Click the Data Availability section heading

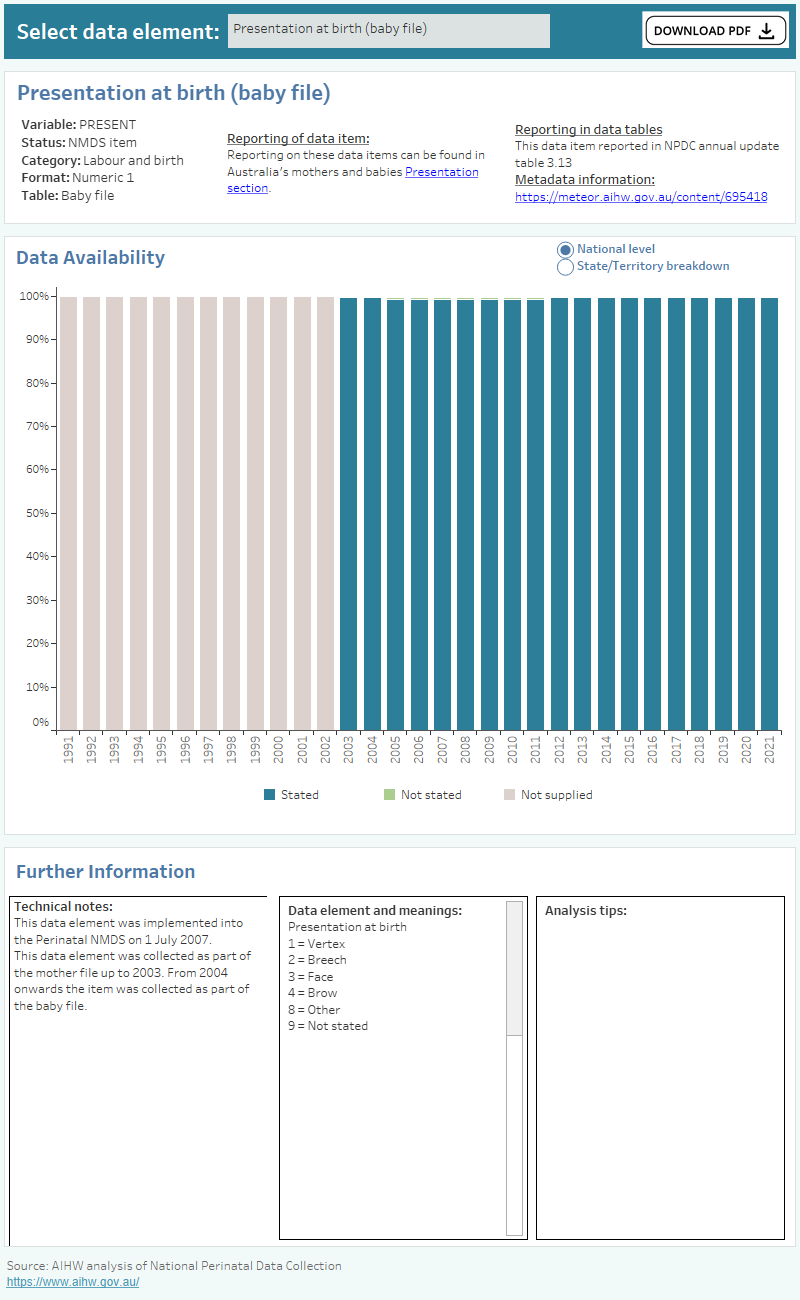(91, 257)
